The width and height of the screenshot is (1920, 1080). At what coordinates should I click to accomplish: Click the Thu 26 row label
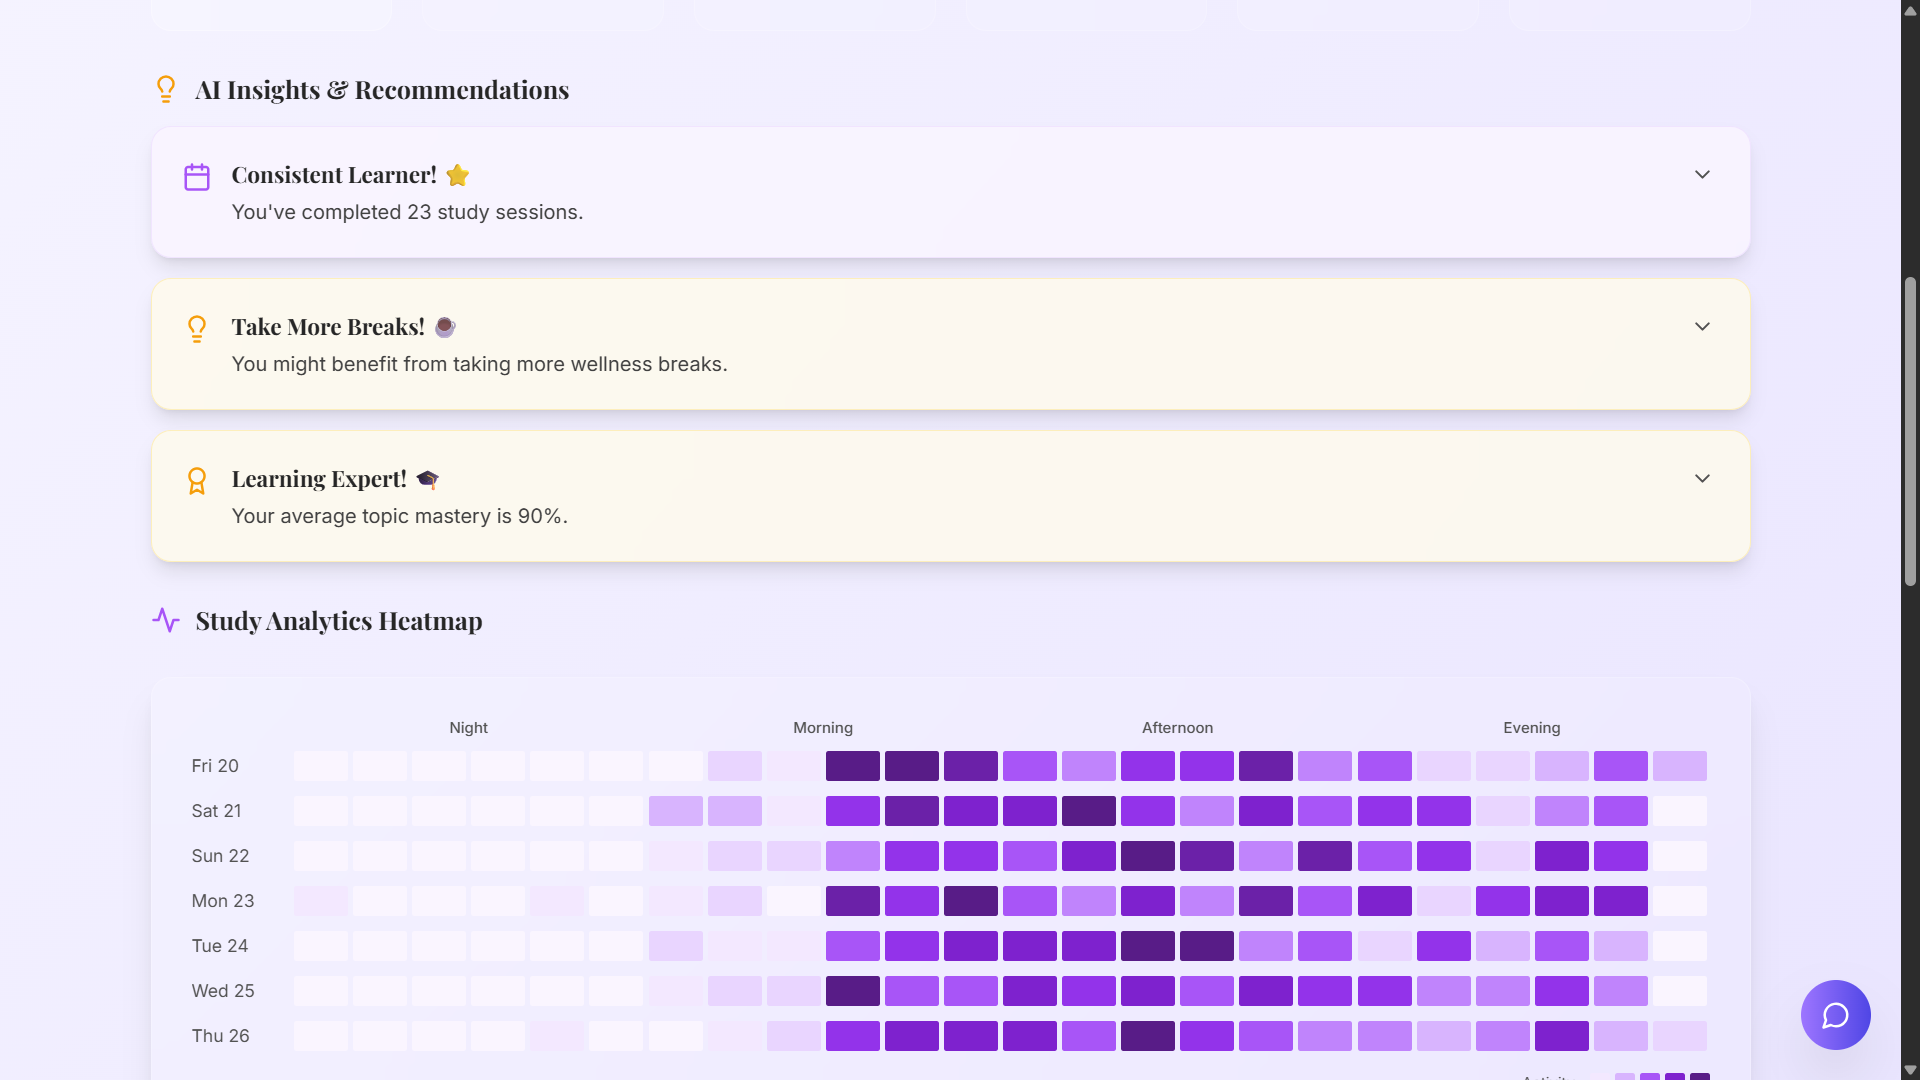[220, 1035]
